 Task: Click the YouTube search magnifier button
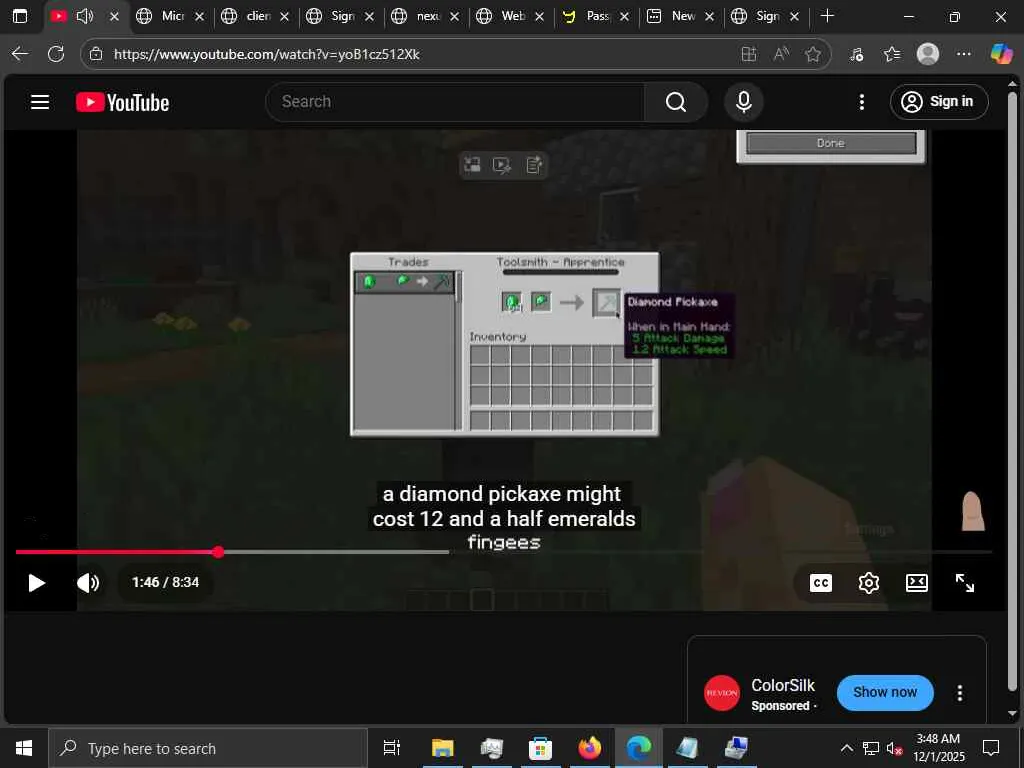pos(676,102)
